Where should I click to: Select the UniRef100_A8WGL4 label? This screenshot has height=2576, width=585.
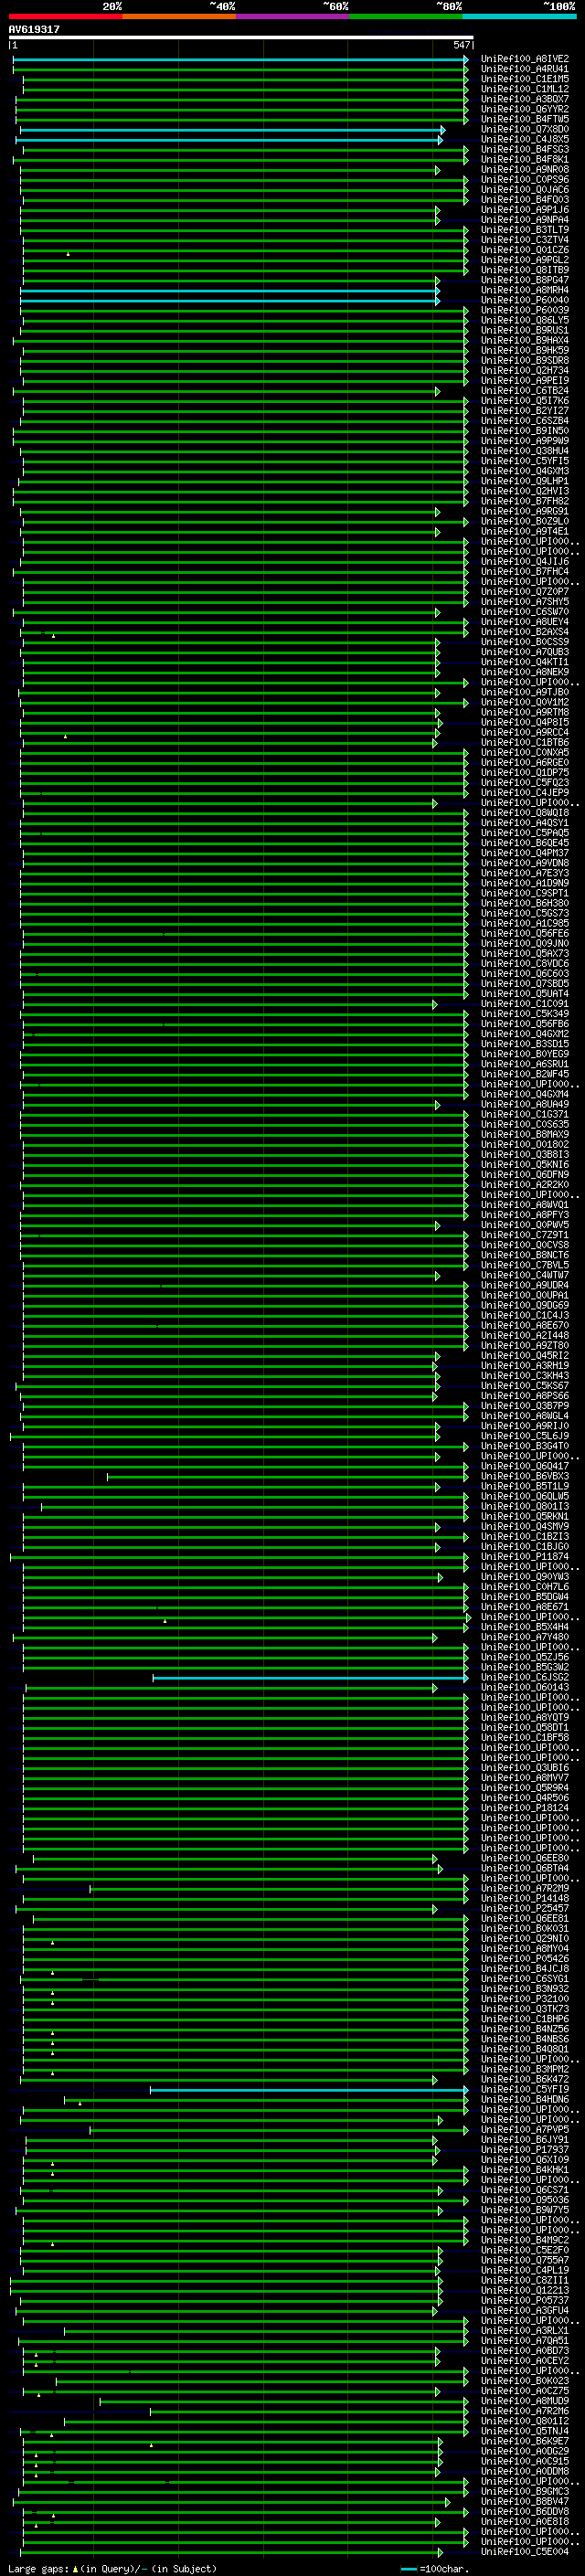525,1416
